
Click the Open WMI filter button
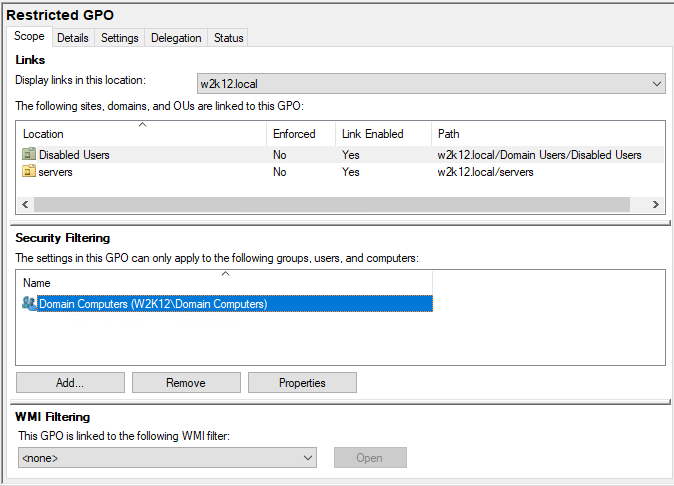coord(370,458)
